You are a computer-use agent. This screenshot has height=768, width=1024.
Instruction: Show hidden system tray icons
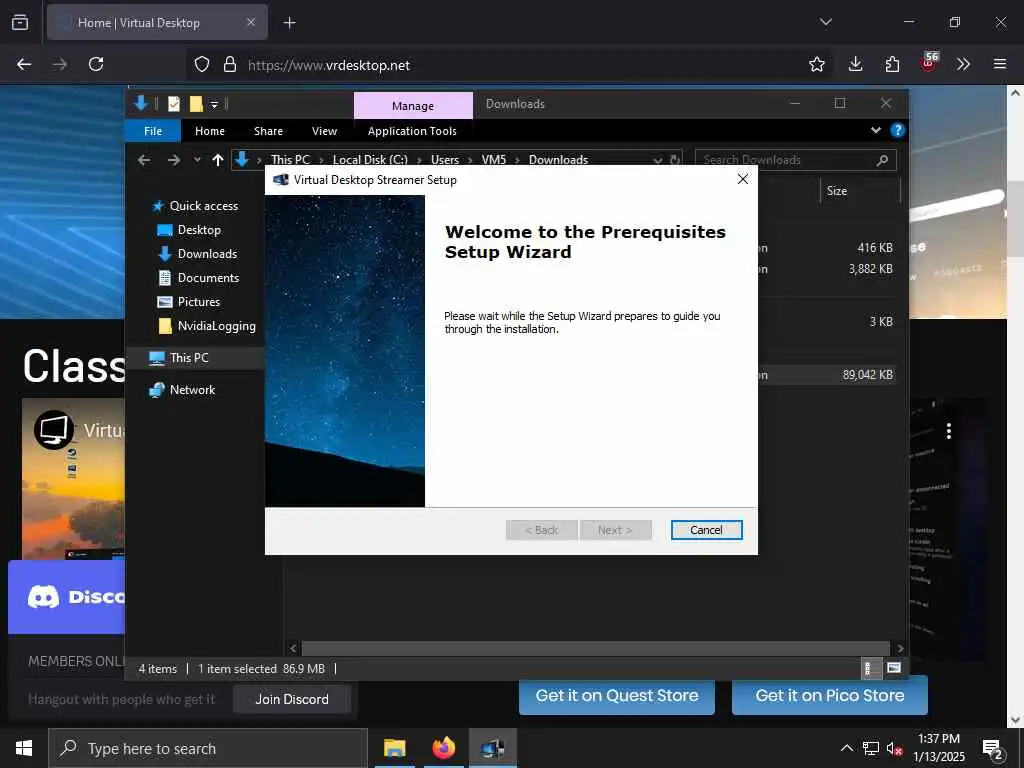[846, 748]
